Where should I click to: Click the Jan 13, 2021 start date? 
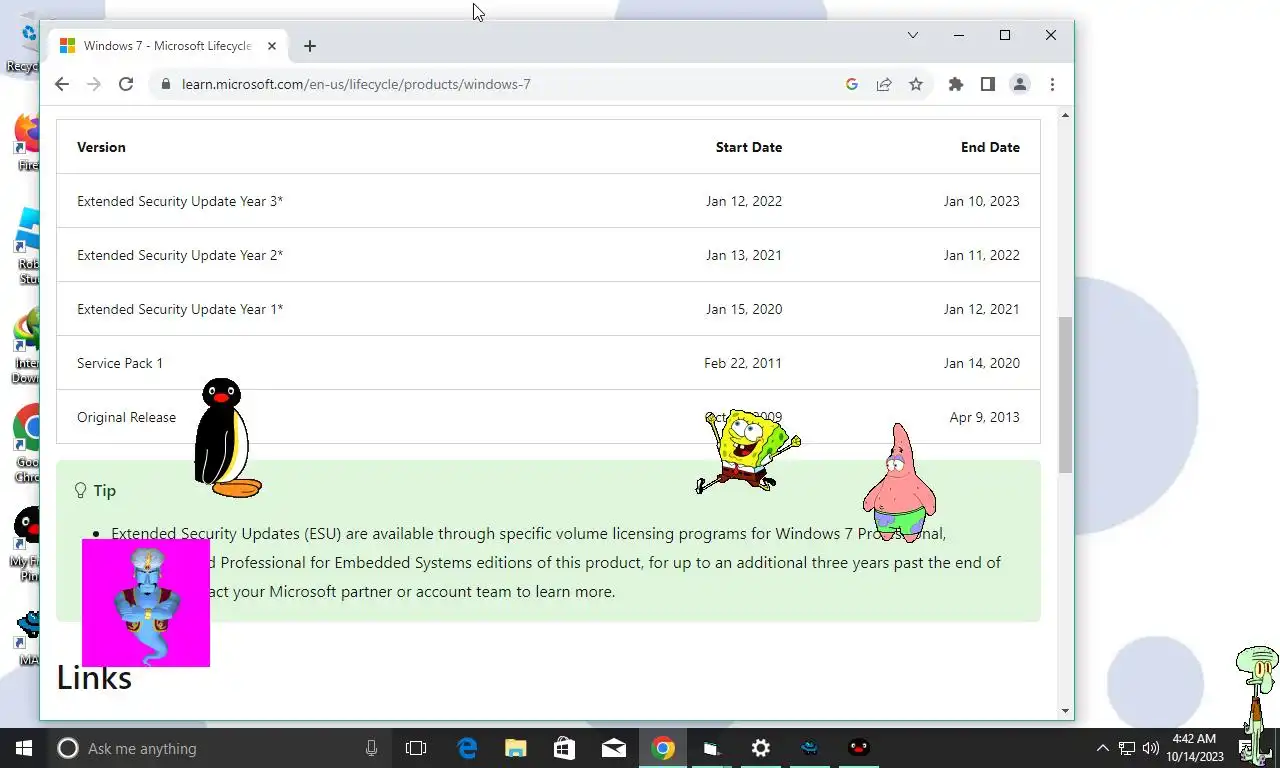[x=744, y=255]
